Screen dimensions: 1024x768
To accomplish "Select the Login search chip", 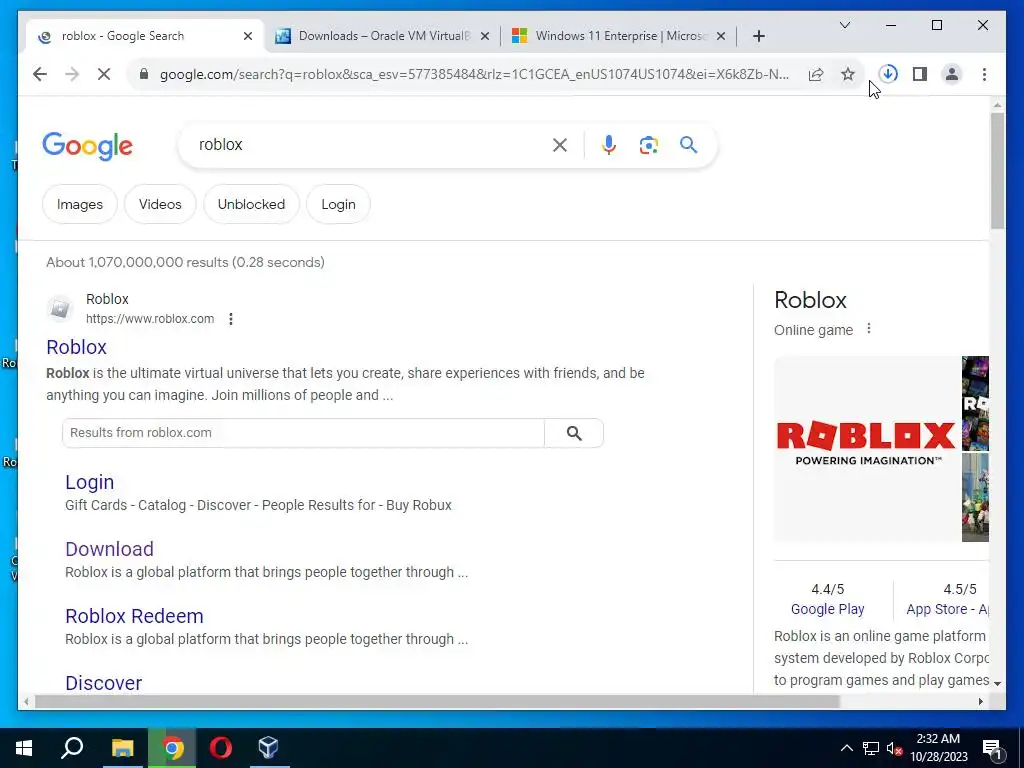I will (338, 204).
